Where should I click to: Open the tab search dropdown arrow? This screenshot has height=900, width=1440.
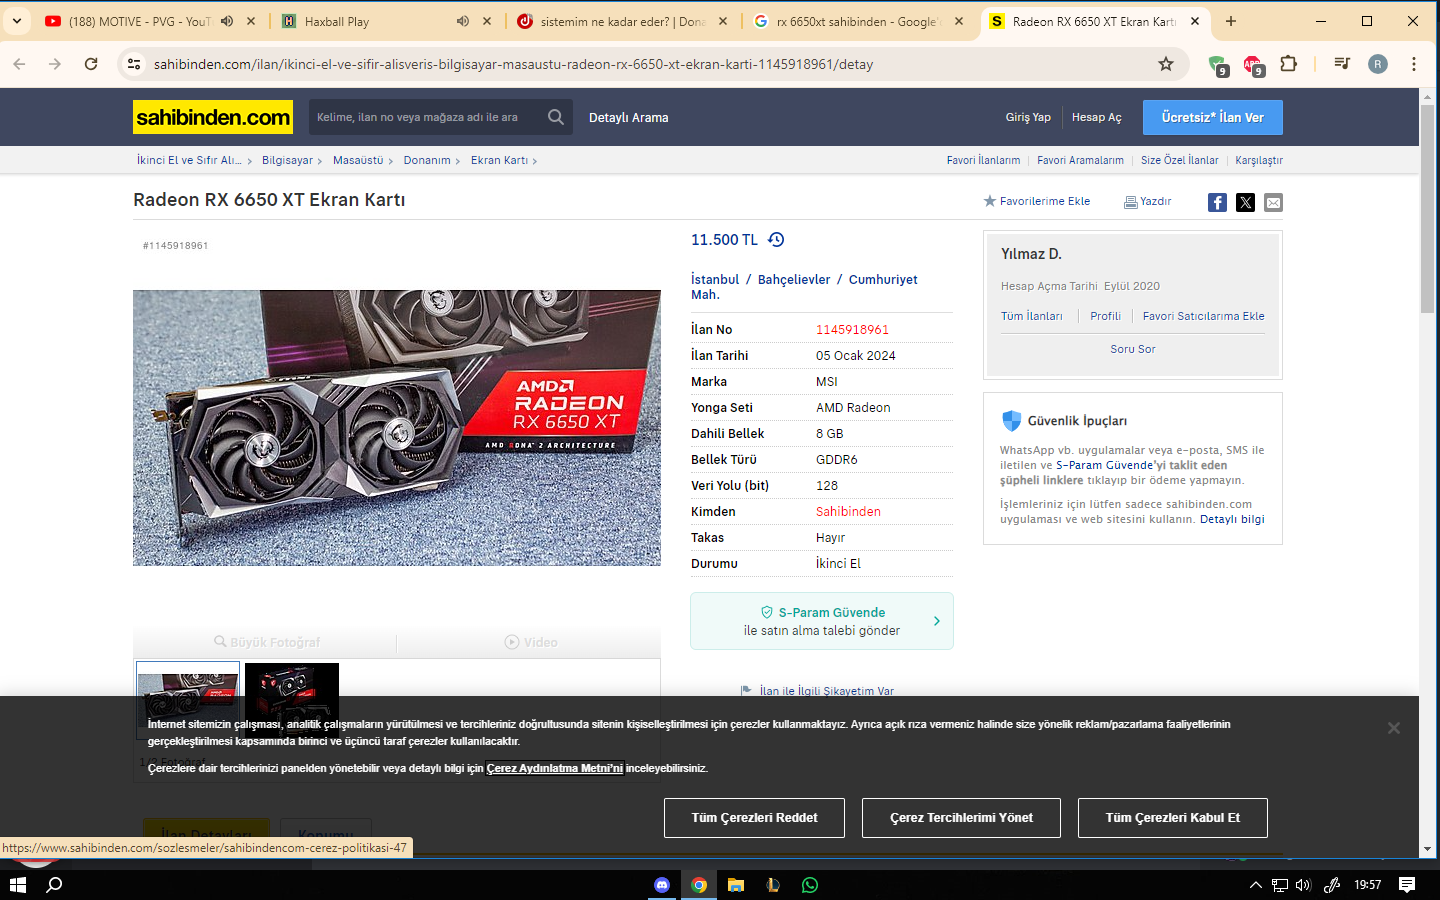17,21
